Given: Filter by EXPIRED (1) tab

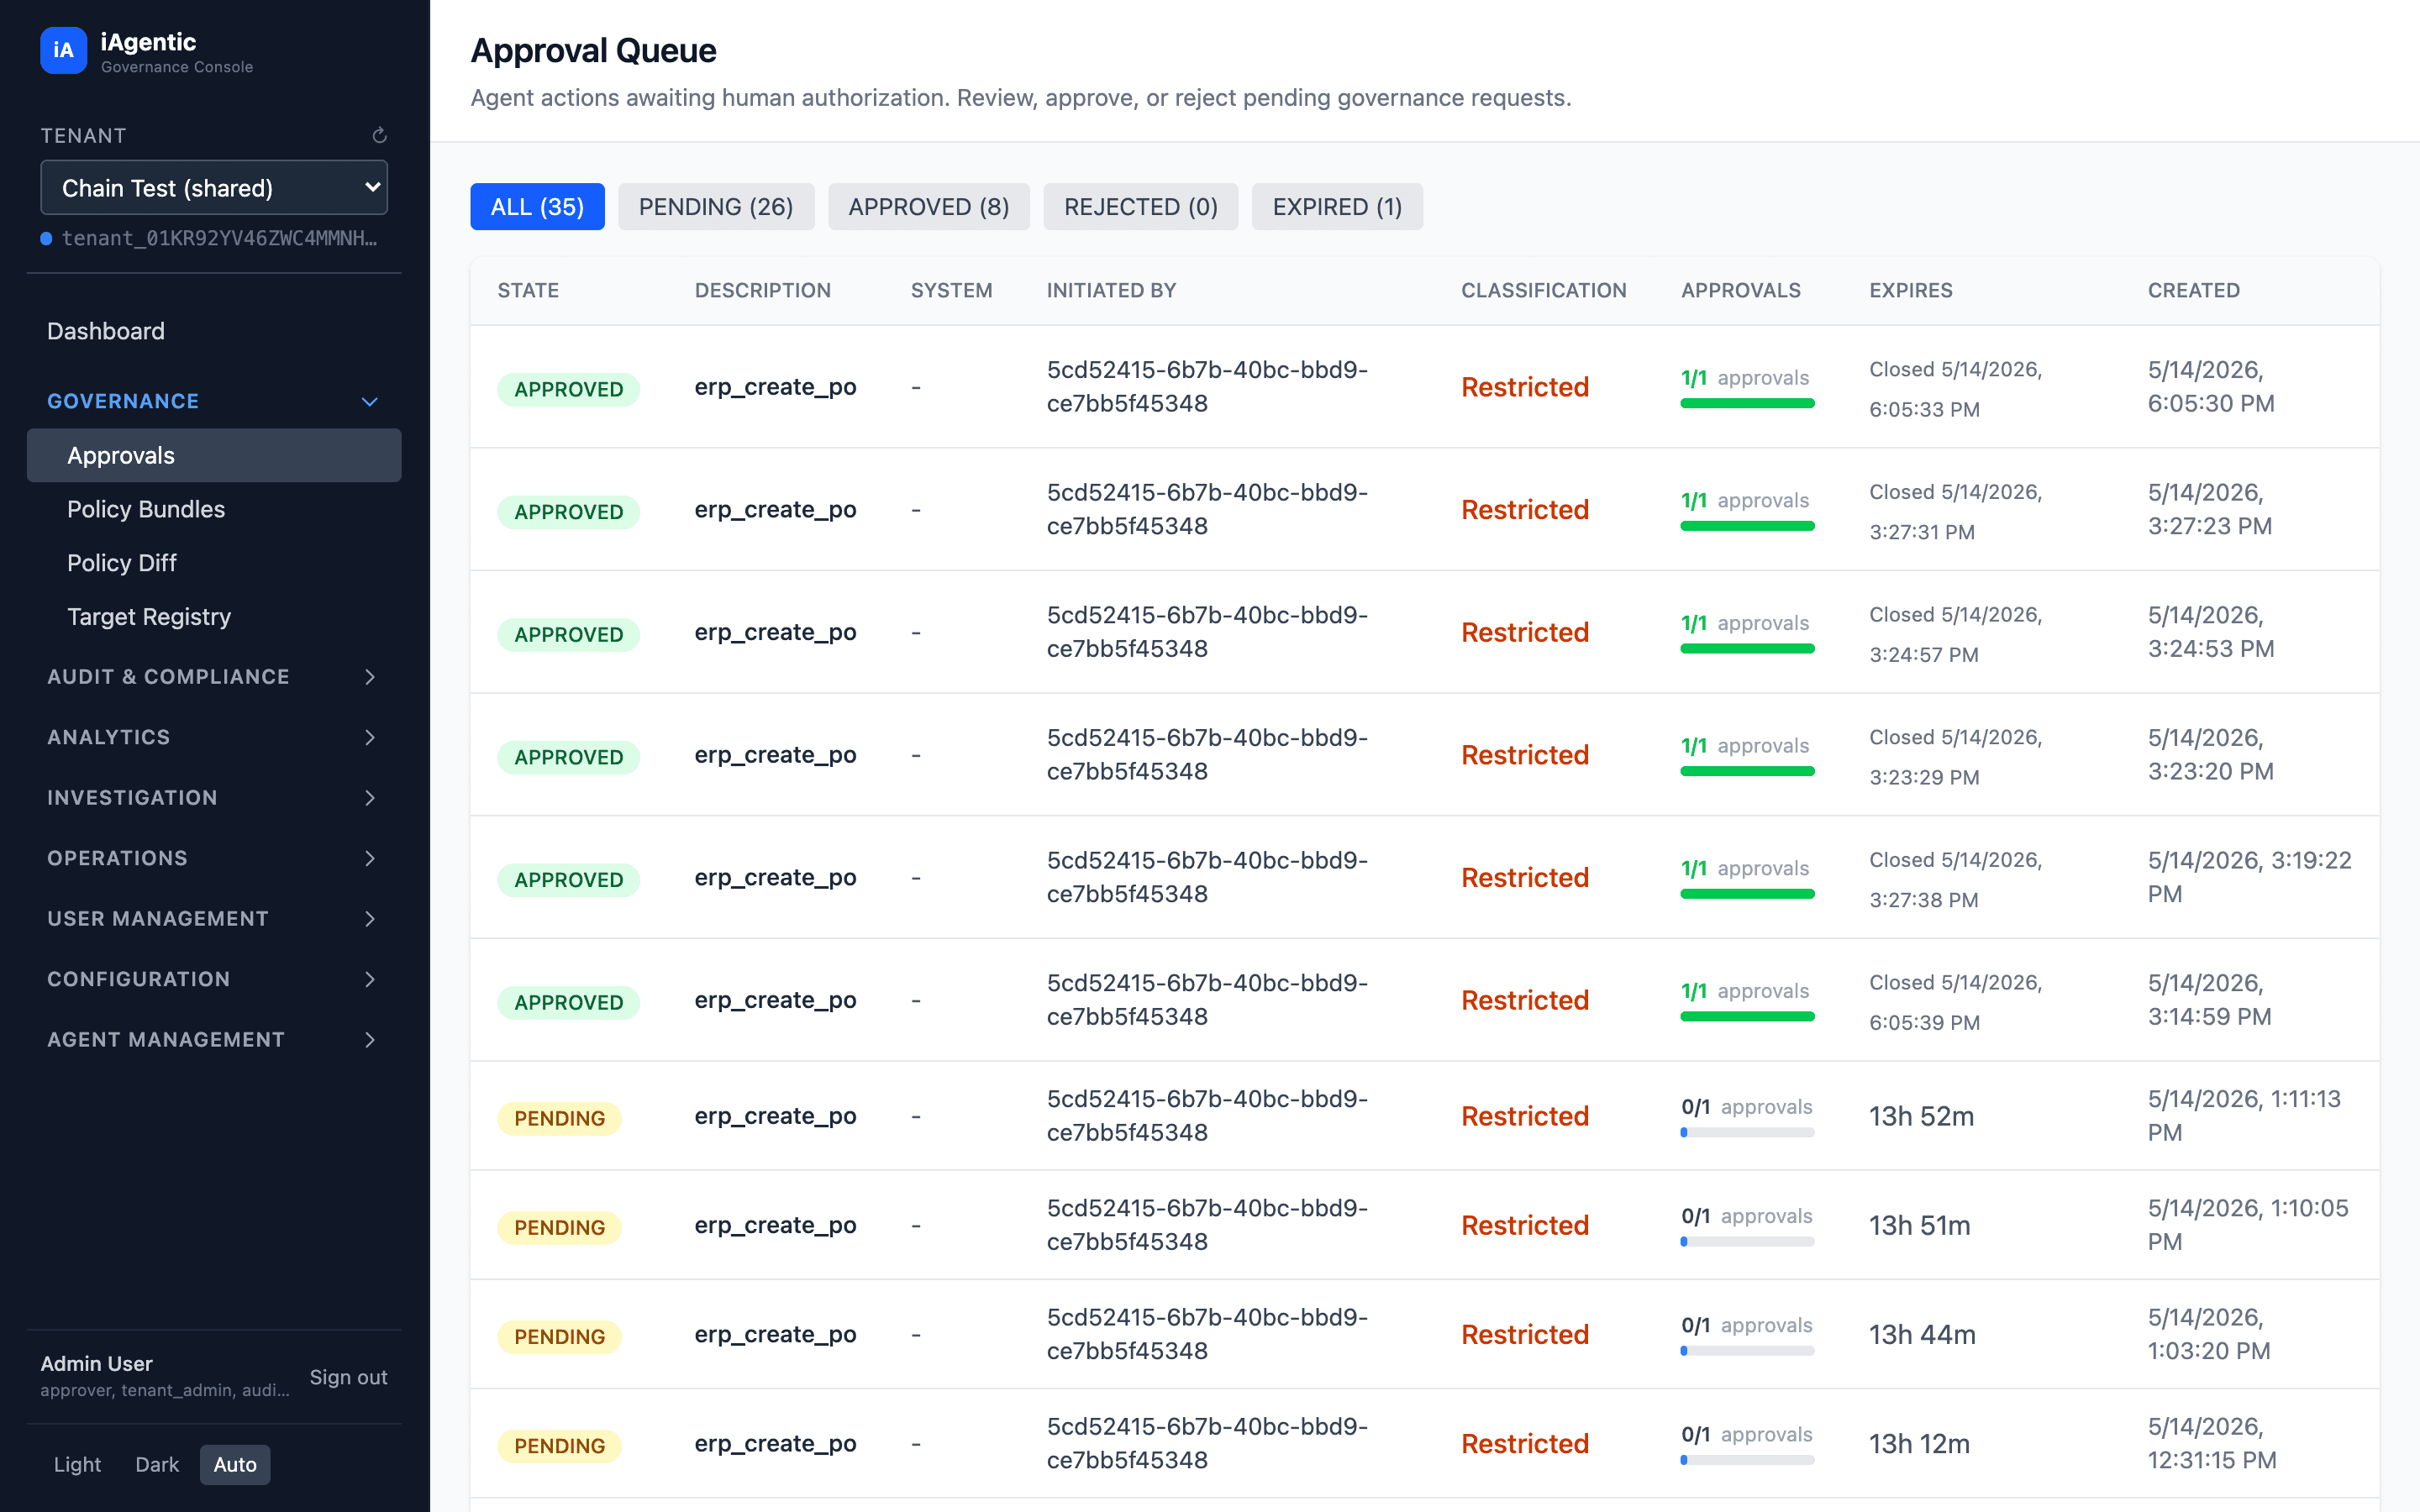Looking at the screenshot, I should click(x=1337, y=207).
